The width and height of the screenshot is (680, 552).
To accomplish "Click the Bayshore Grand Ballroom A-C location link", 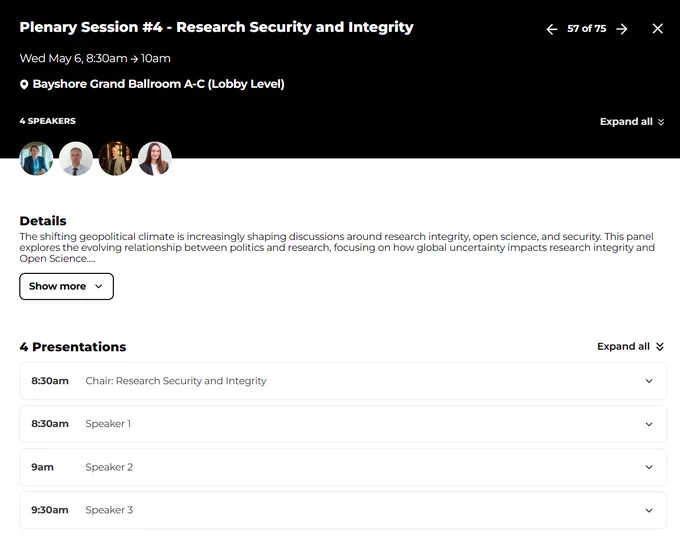I will pyautogui.click(x=159, y=84).
